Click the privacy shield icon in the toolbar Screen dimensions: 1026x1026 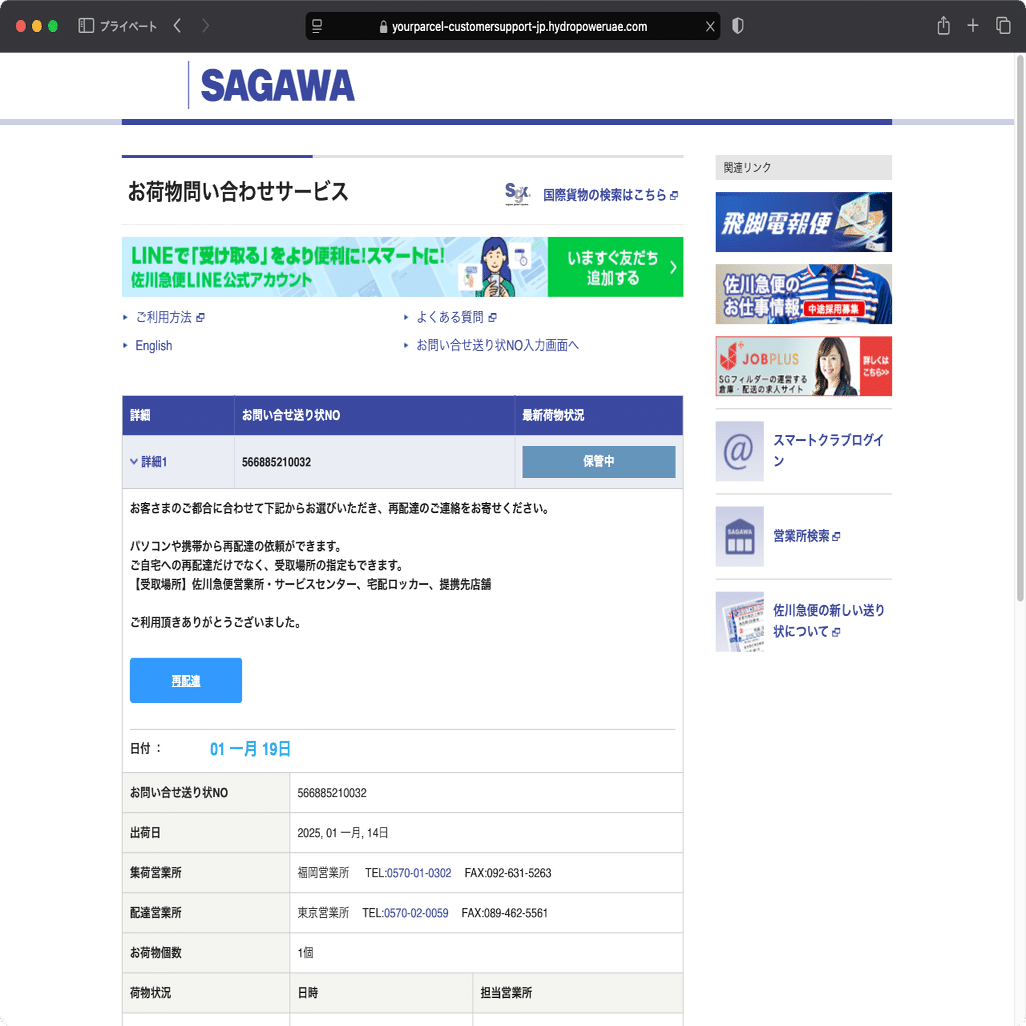point(737,26)
